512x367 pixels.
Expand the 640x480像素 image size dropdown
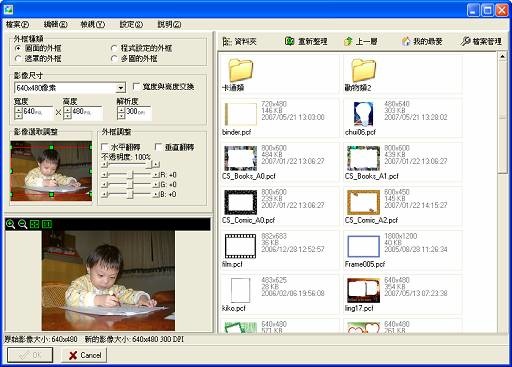click(x=120, y=88)
